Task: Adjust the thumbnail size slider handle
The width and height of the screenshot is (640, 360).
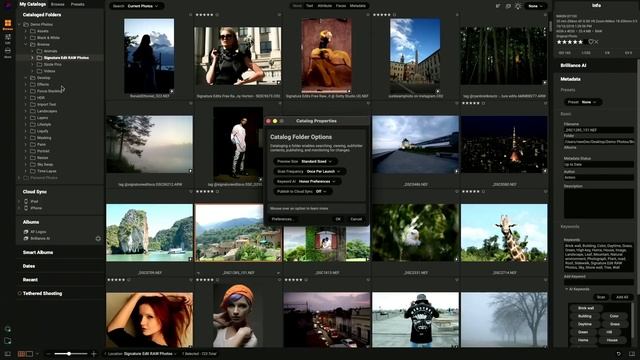Action: (69, 354)
